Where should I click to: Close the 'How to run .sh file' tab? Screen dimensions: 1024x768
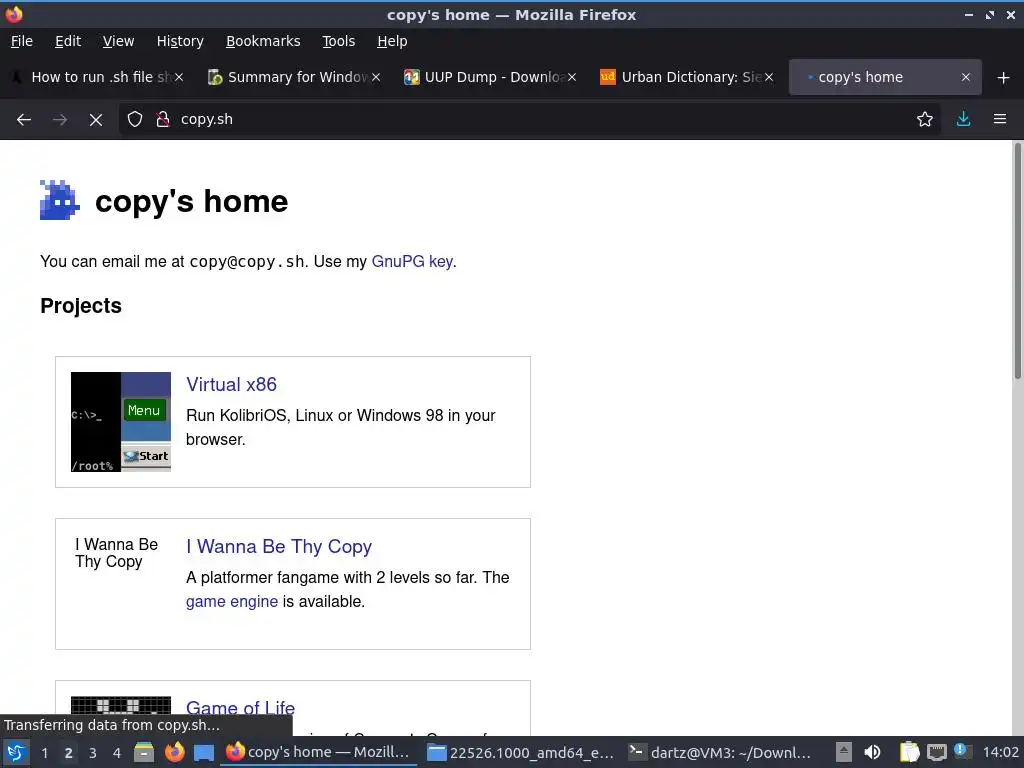(179, 78)
